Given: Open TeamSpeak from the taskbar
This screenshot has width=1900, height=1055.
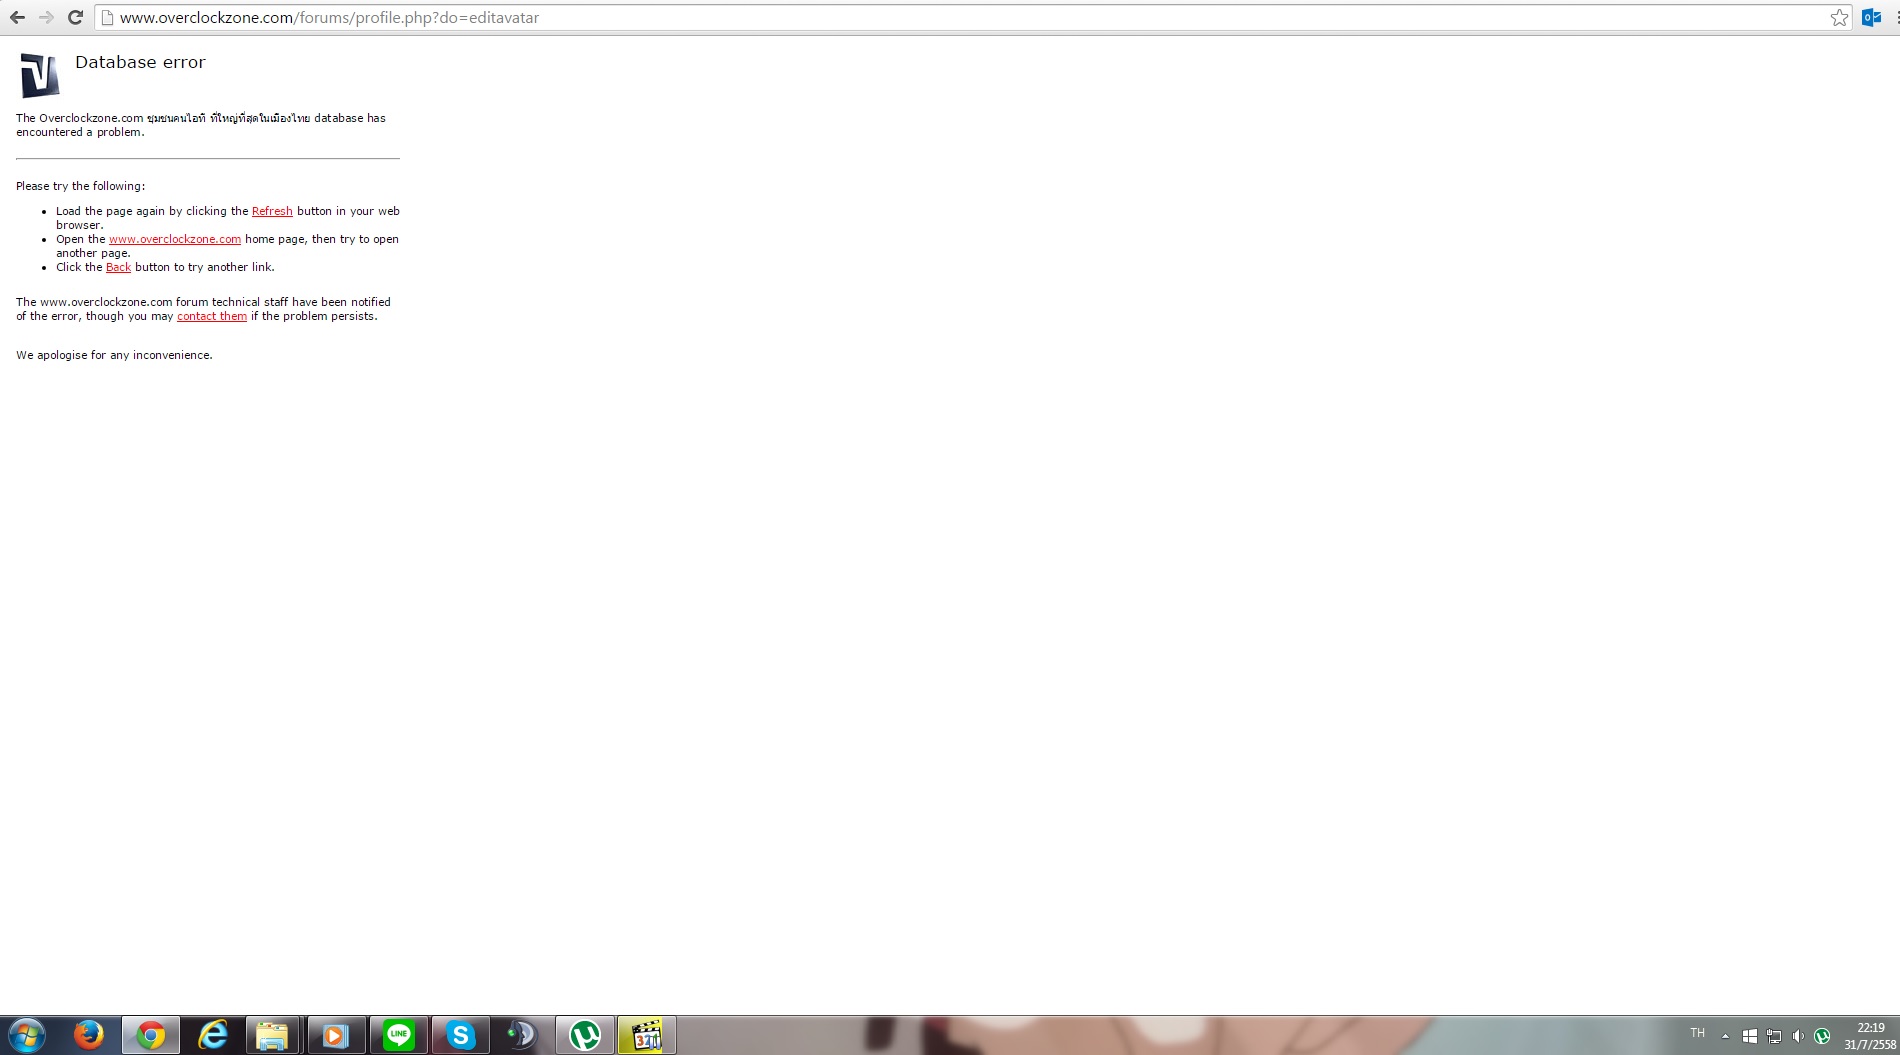Looking at the screenshot, I should 522,1035.
